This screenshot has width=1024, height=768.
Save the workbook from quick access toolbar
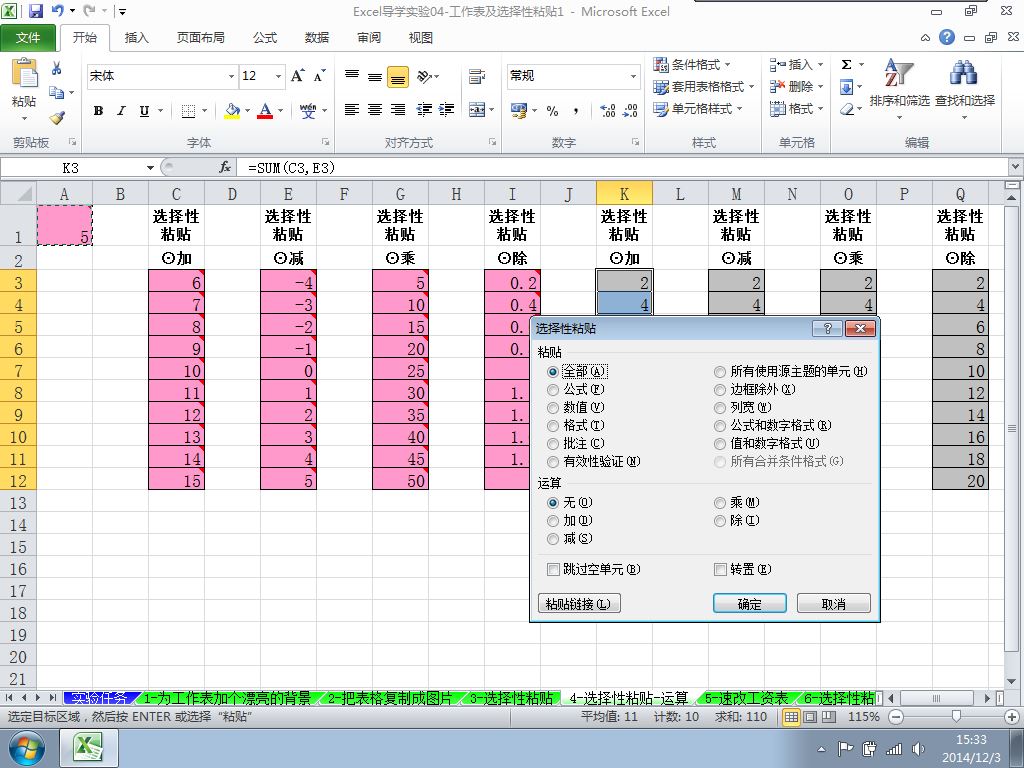click(x=36, y=11)
